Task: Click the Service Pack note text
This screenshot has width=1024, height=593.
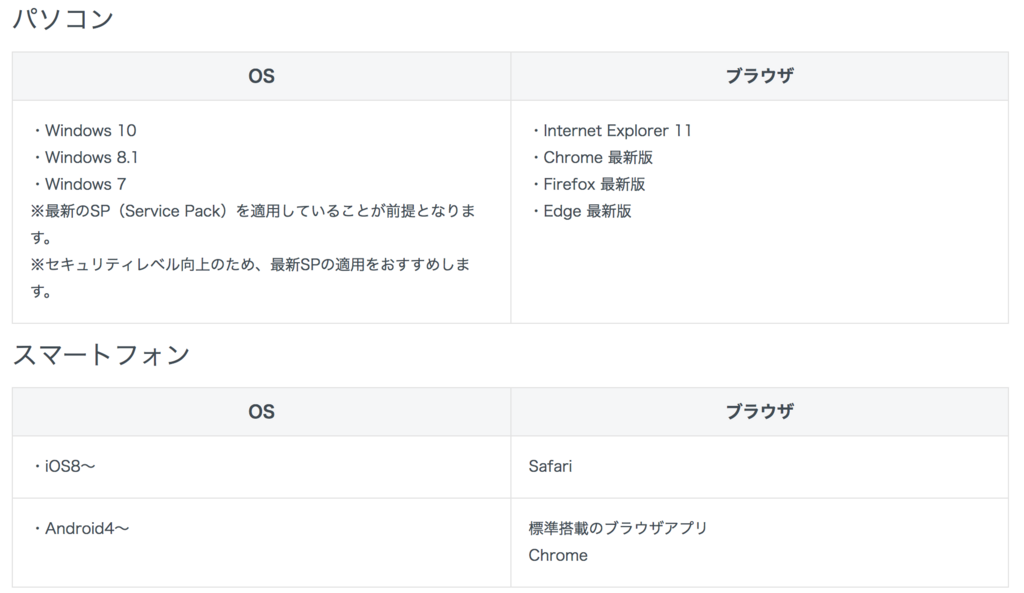Action: tap(253, 224)
